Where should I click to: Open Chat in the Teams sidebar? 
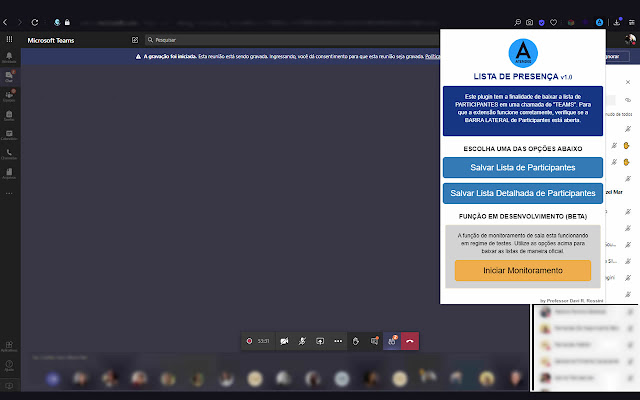[9, 76]
